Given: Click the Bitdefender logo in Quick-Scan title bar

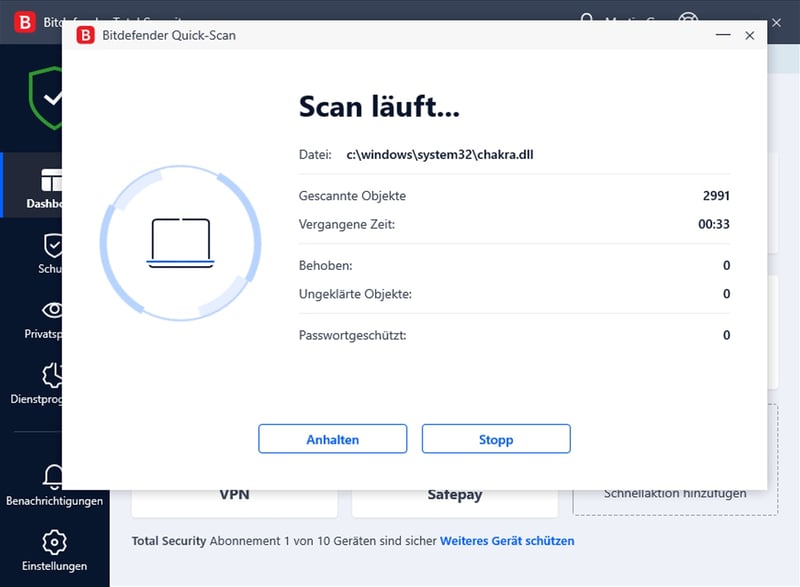Looking at the screenshot, I should coord(86,35).
